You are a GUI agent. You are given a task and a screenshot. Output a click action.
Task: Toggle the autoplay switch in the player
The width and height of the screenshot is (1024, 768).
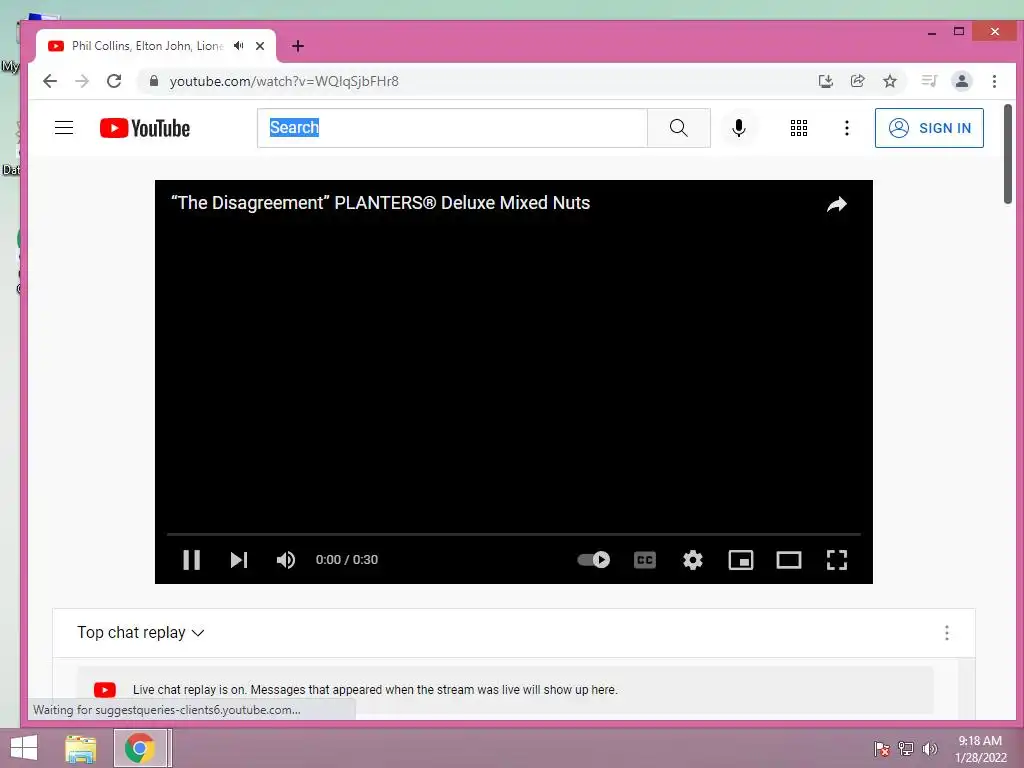(594, 560)
